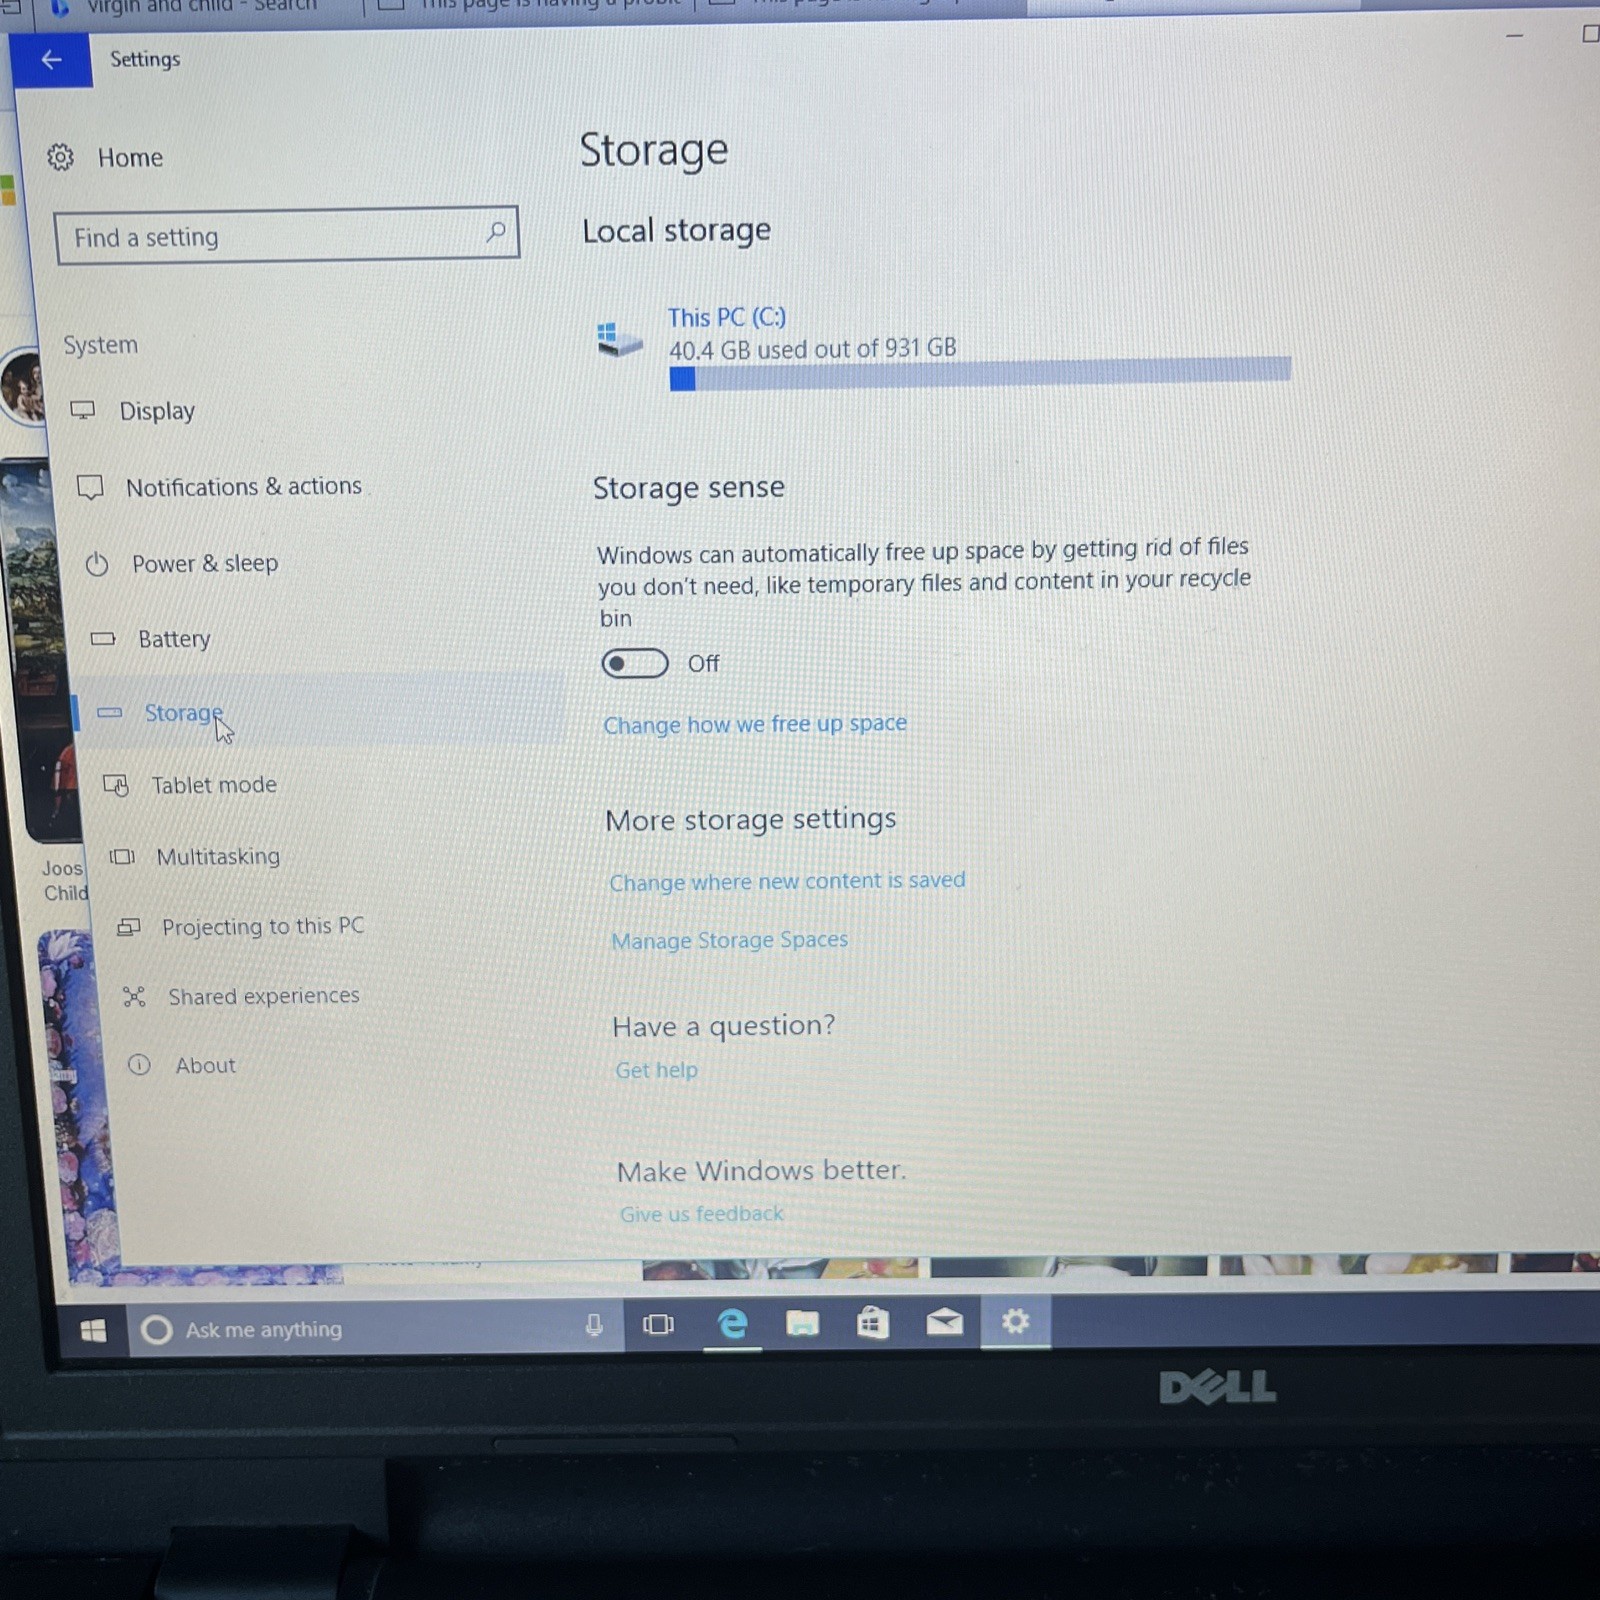The height and width of the screenshot is (1600, 1600).
Task: Click the More storage settings heading
Action: [750, 820]
